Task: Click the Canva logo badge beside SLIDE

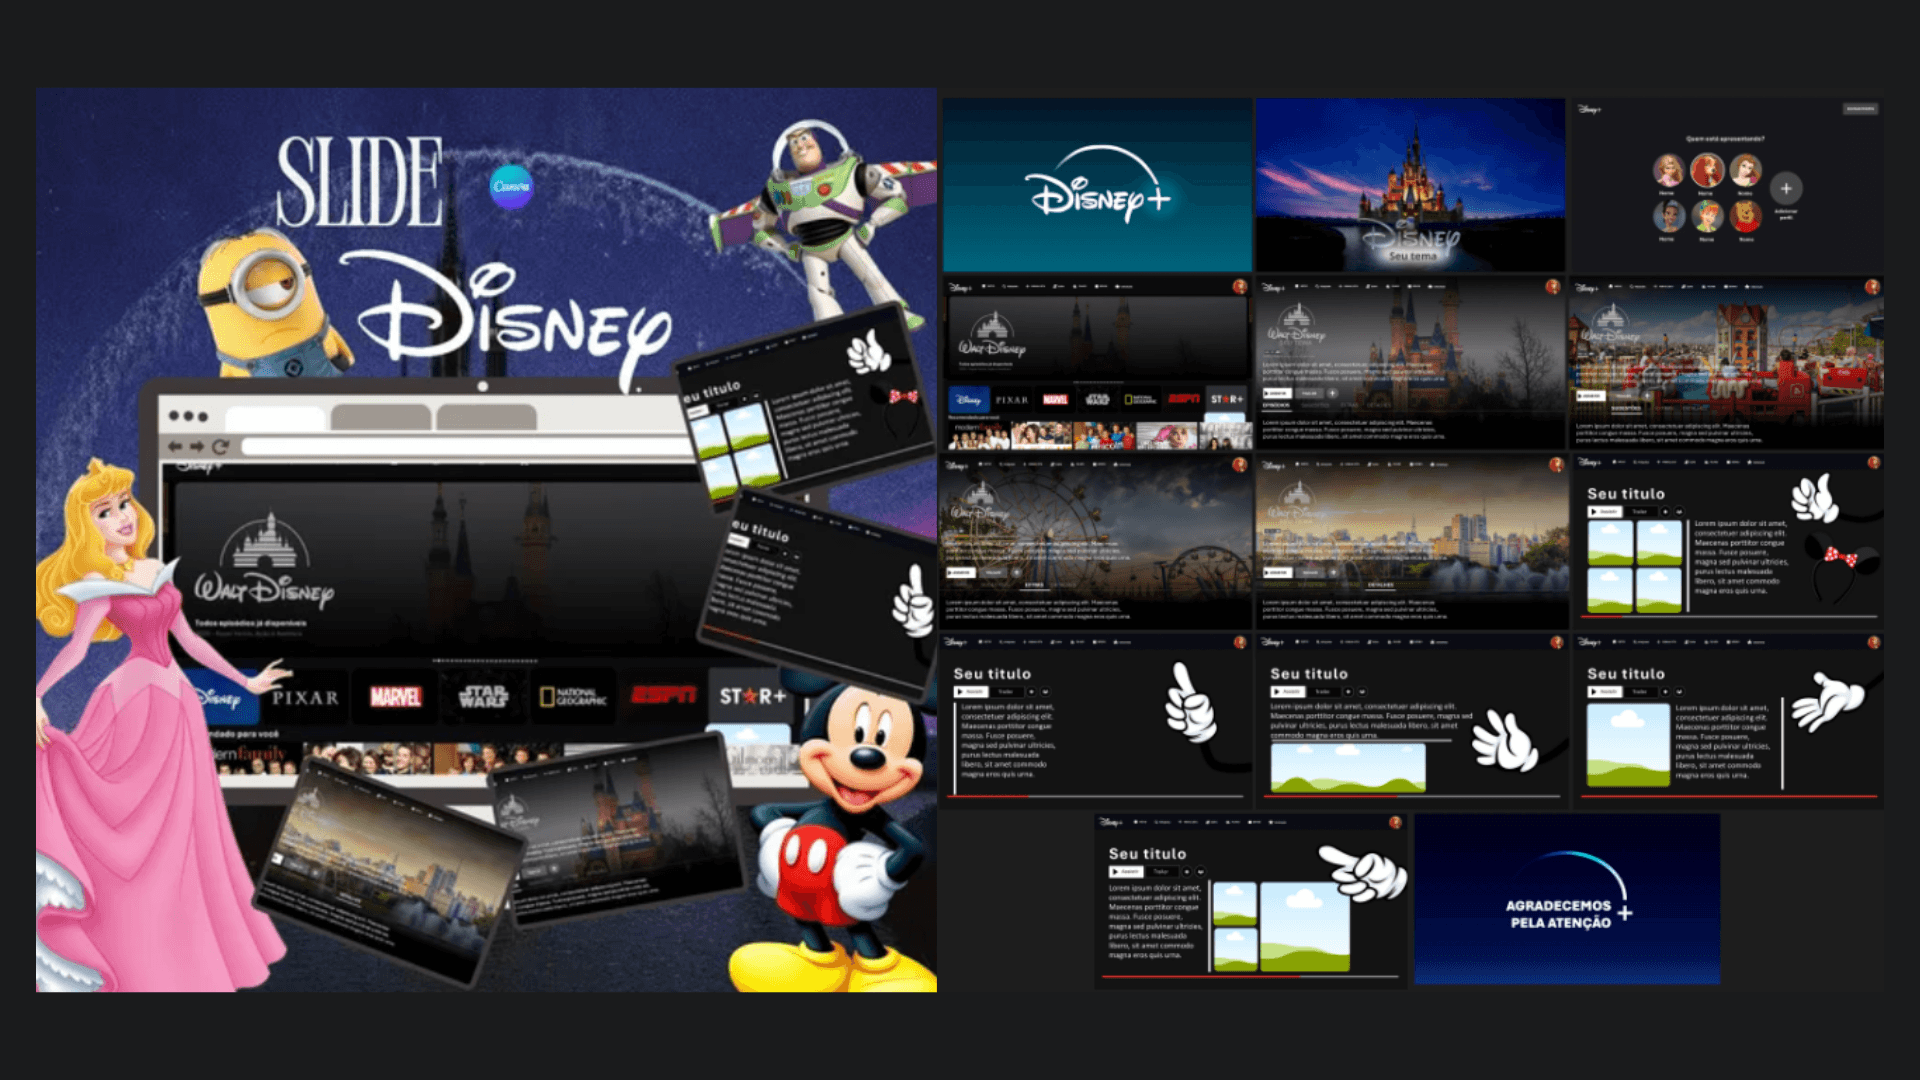Action: pos(511,187)
